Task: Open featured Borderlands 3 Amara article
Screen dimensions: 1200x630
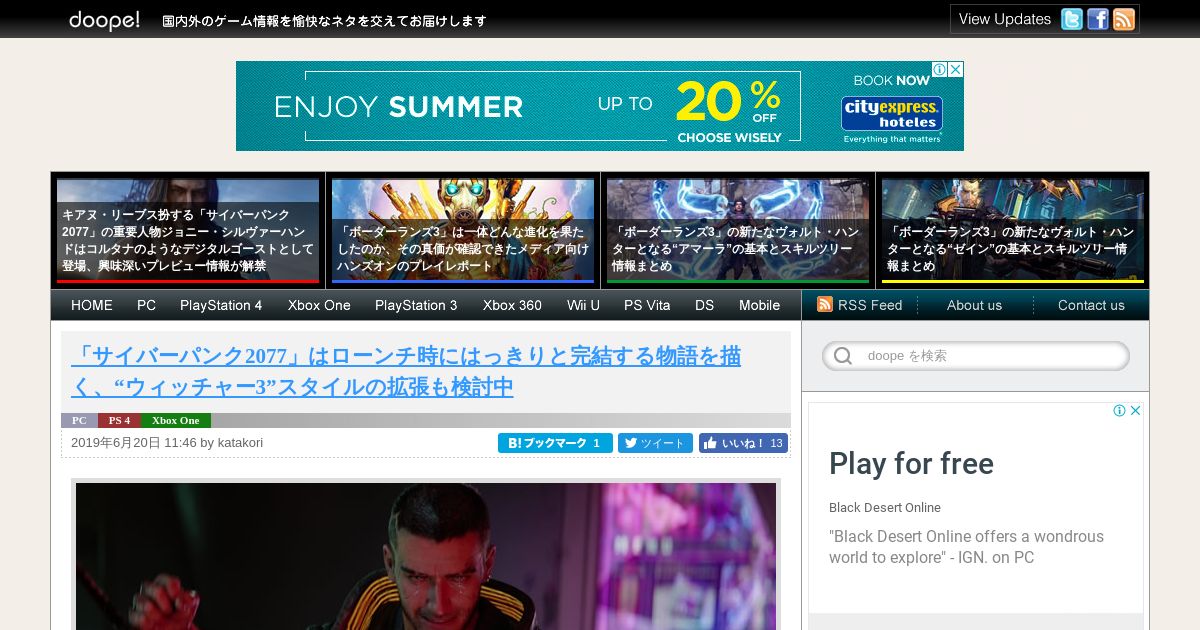Action: tap(738, 231)
